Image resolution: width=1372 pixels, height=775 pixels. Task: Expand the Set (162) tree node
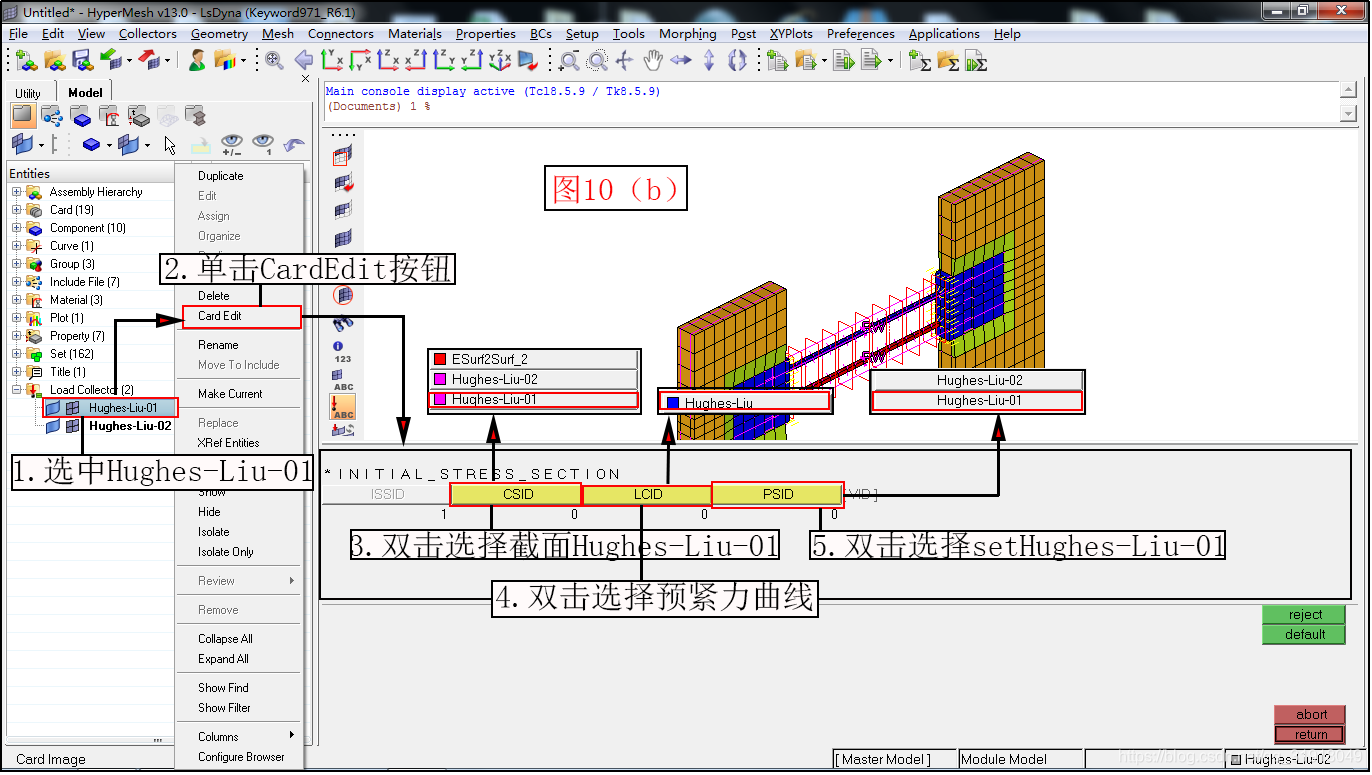click(16, 354)
